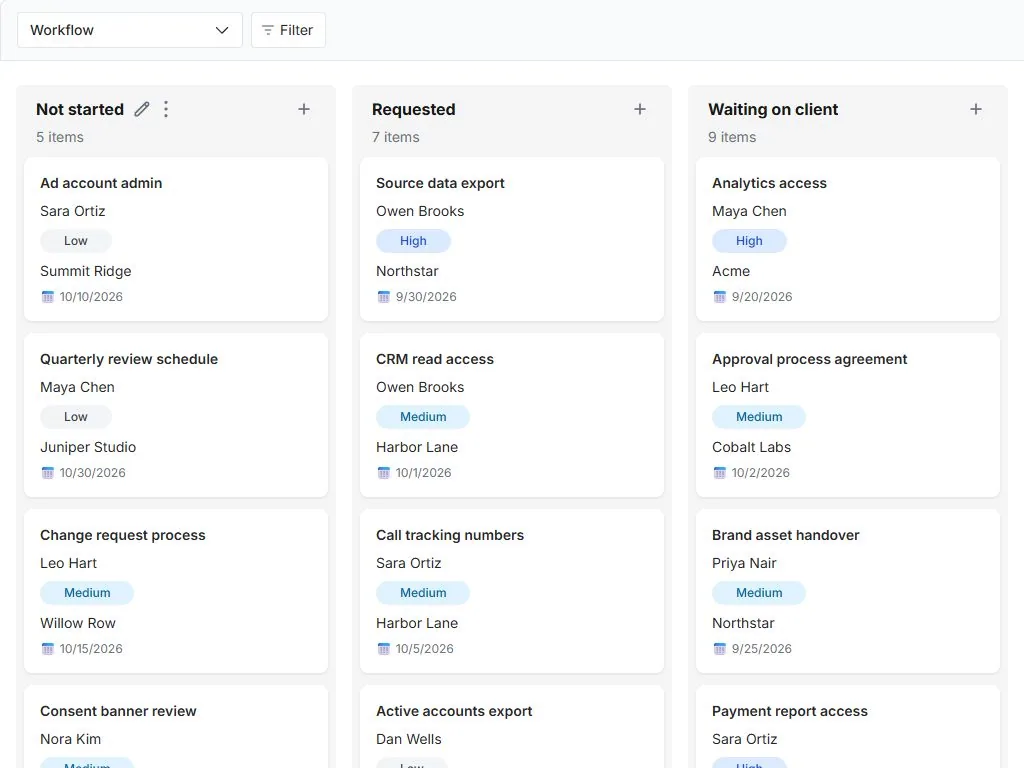Click Medium tag on Brand asset handover
1024x768 pixels.
pyautogui.click(x=759, y=593)
